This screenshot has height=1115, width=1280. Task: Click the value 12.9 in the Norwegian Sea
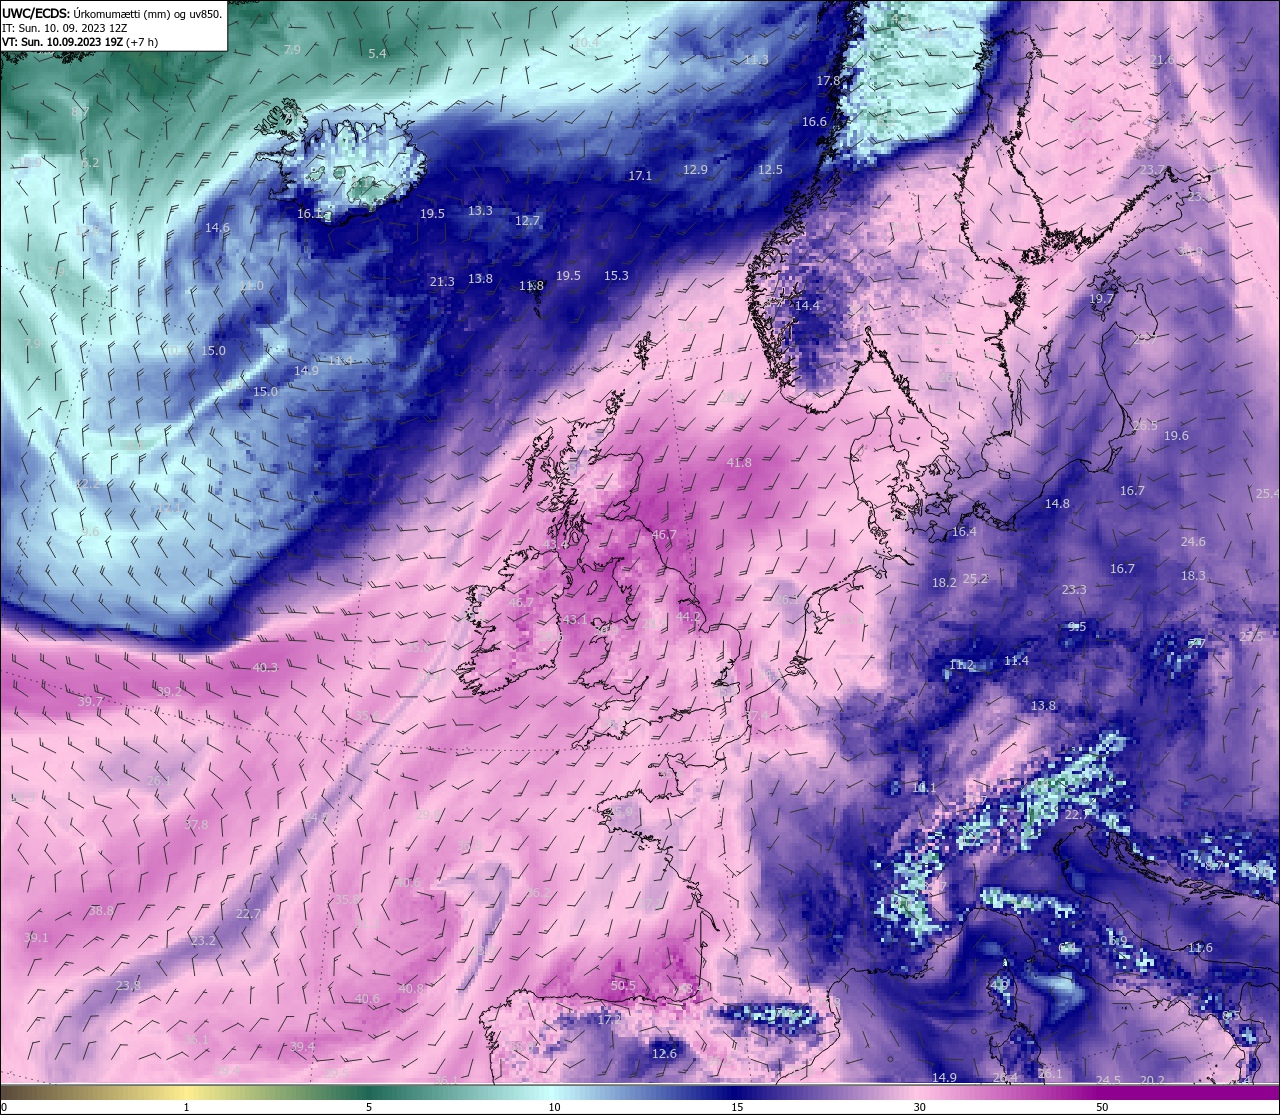[x=695, y=170]
